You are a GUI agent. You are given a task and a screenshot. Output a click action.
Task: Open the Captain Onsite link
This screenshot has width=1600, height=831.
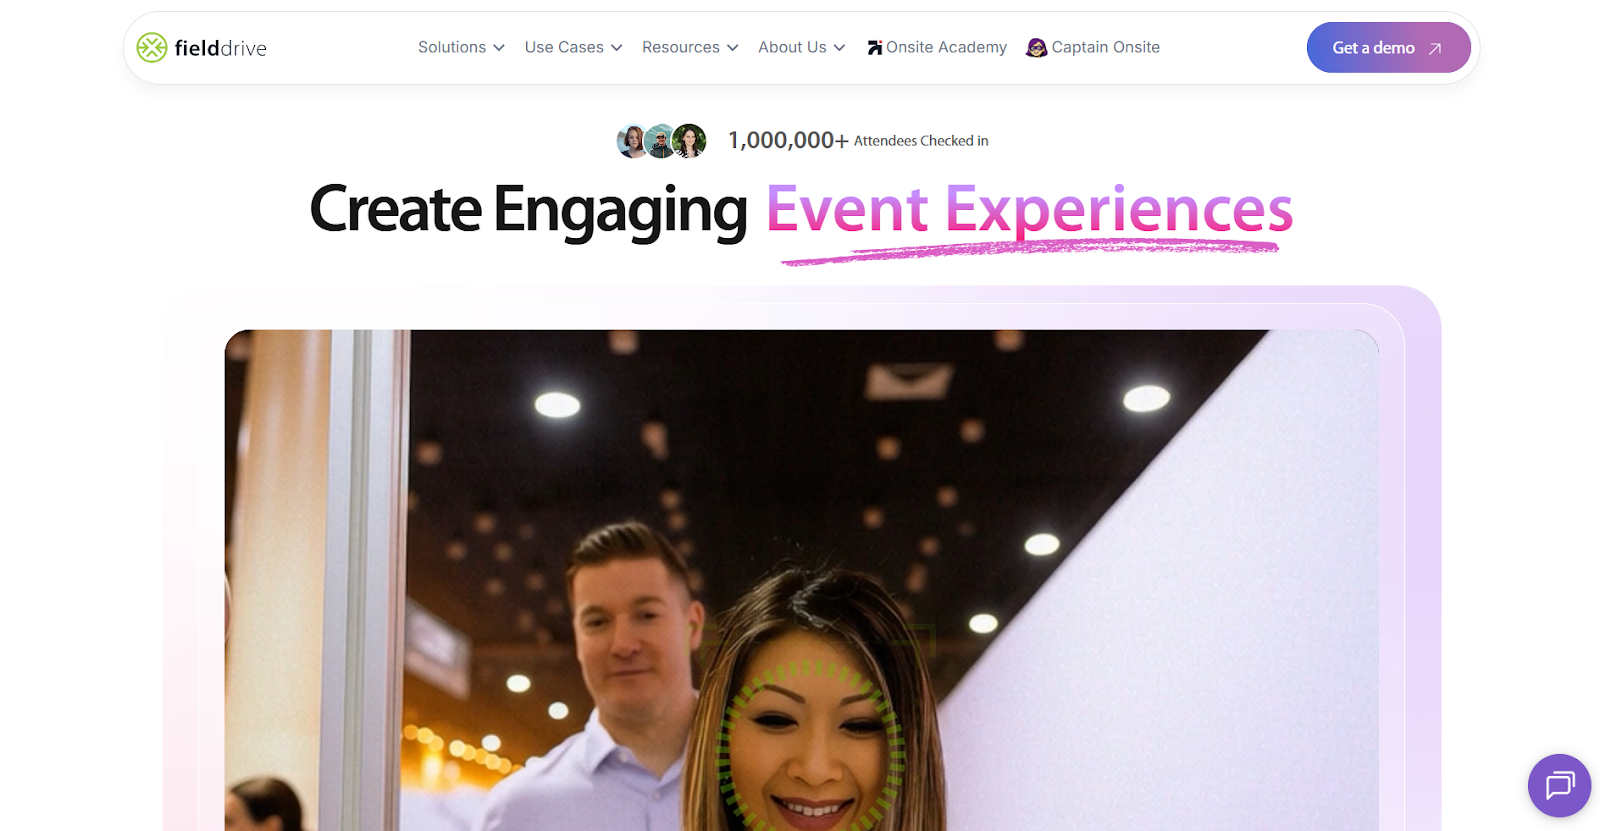pos(1093,47)
